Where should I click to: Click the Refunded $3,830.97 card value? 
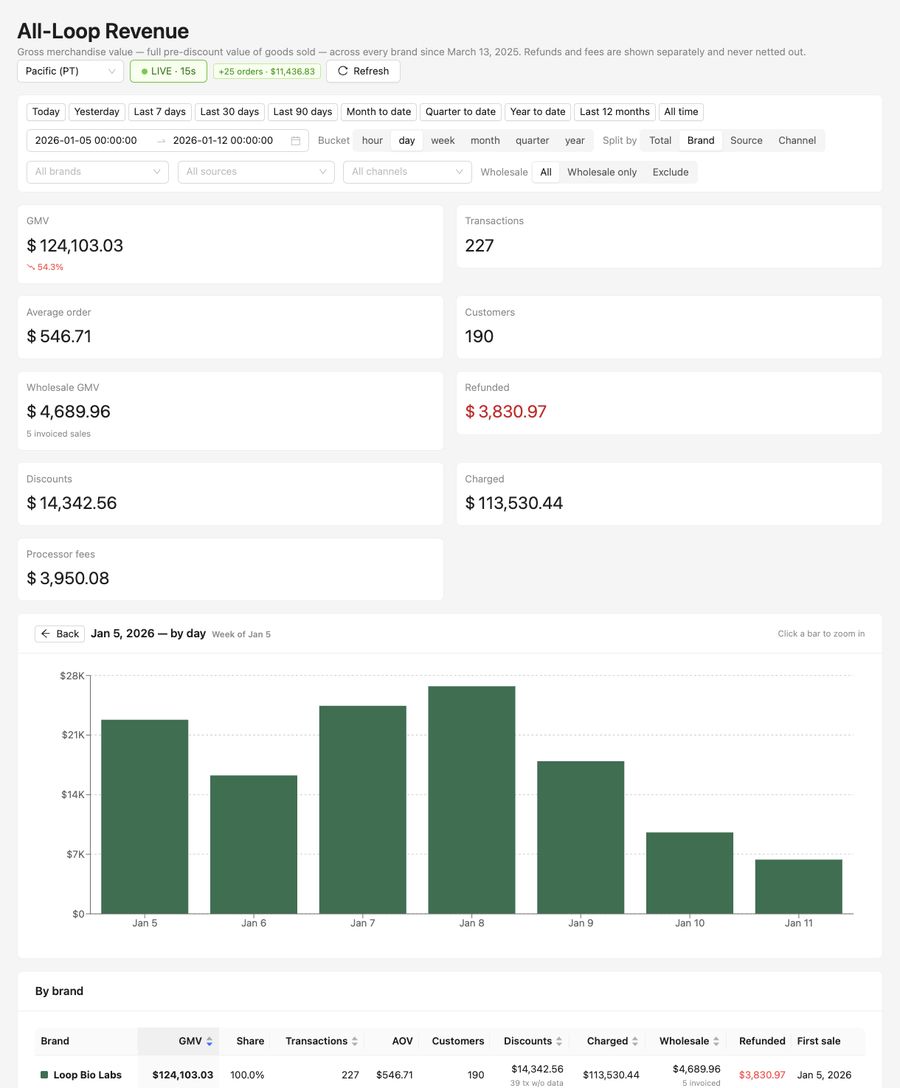506,411
